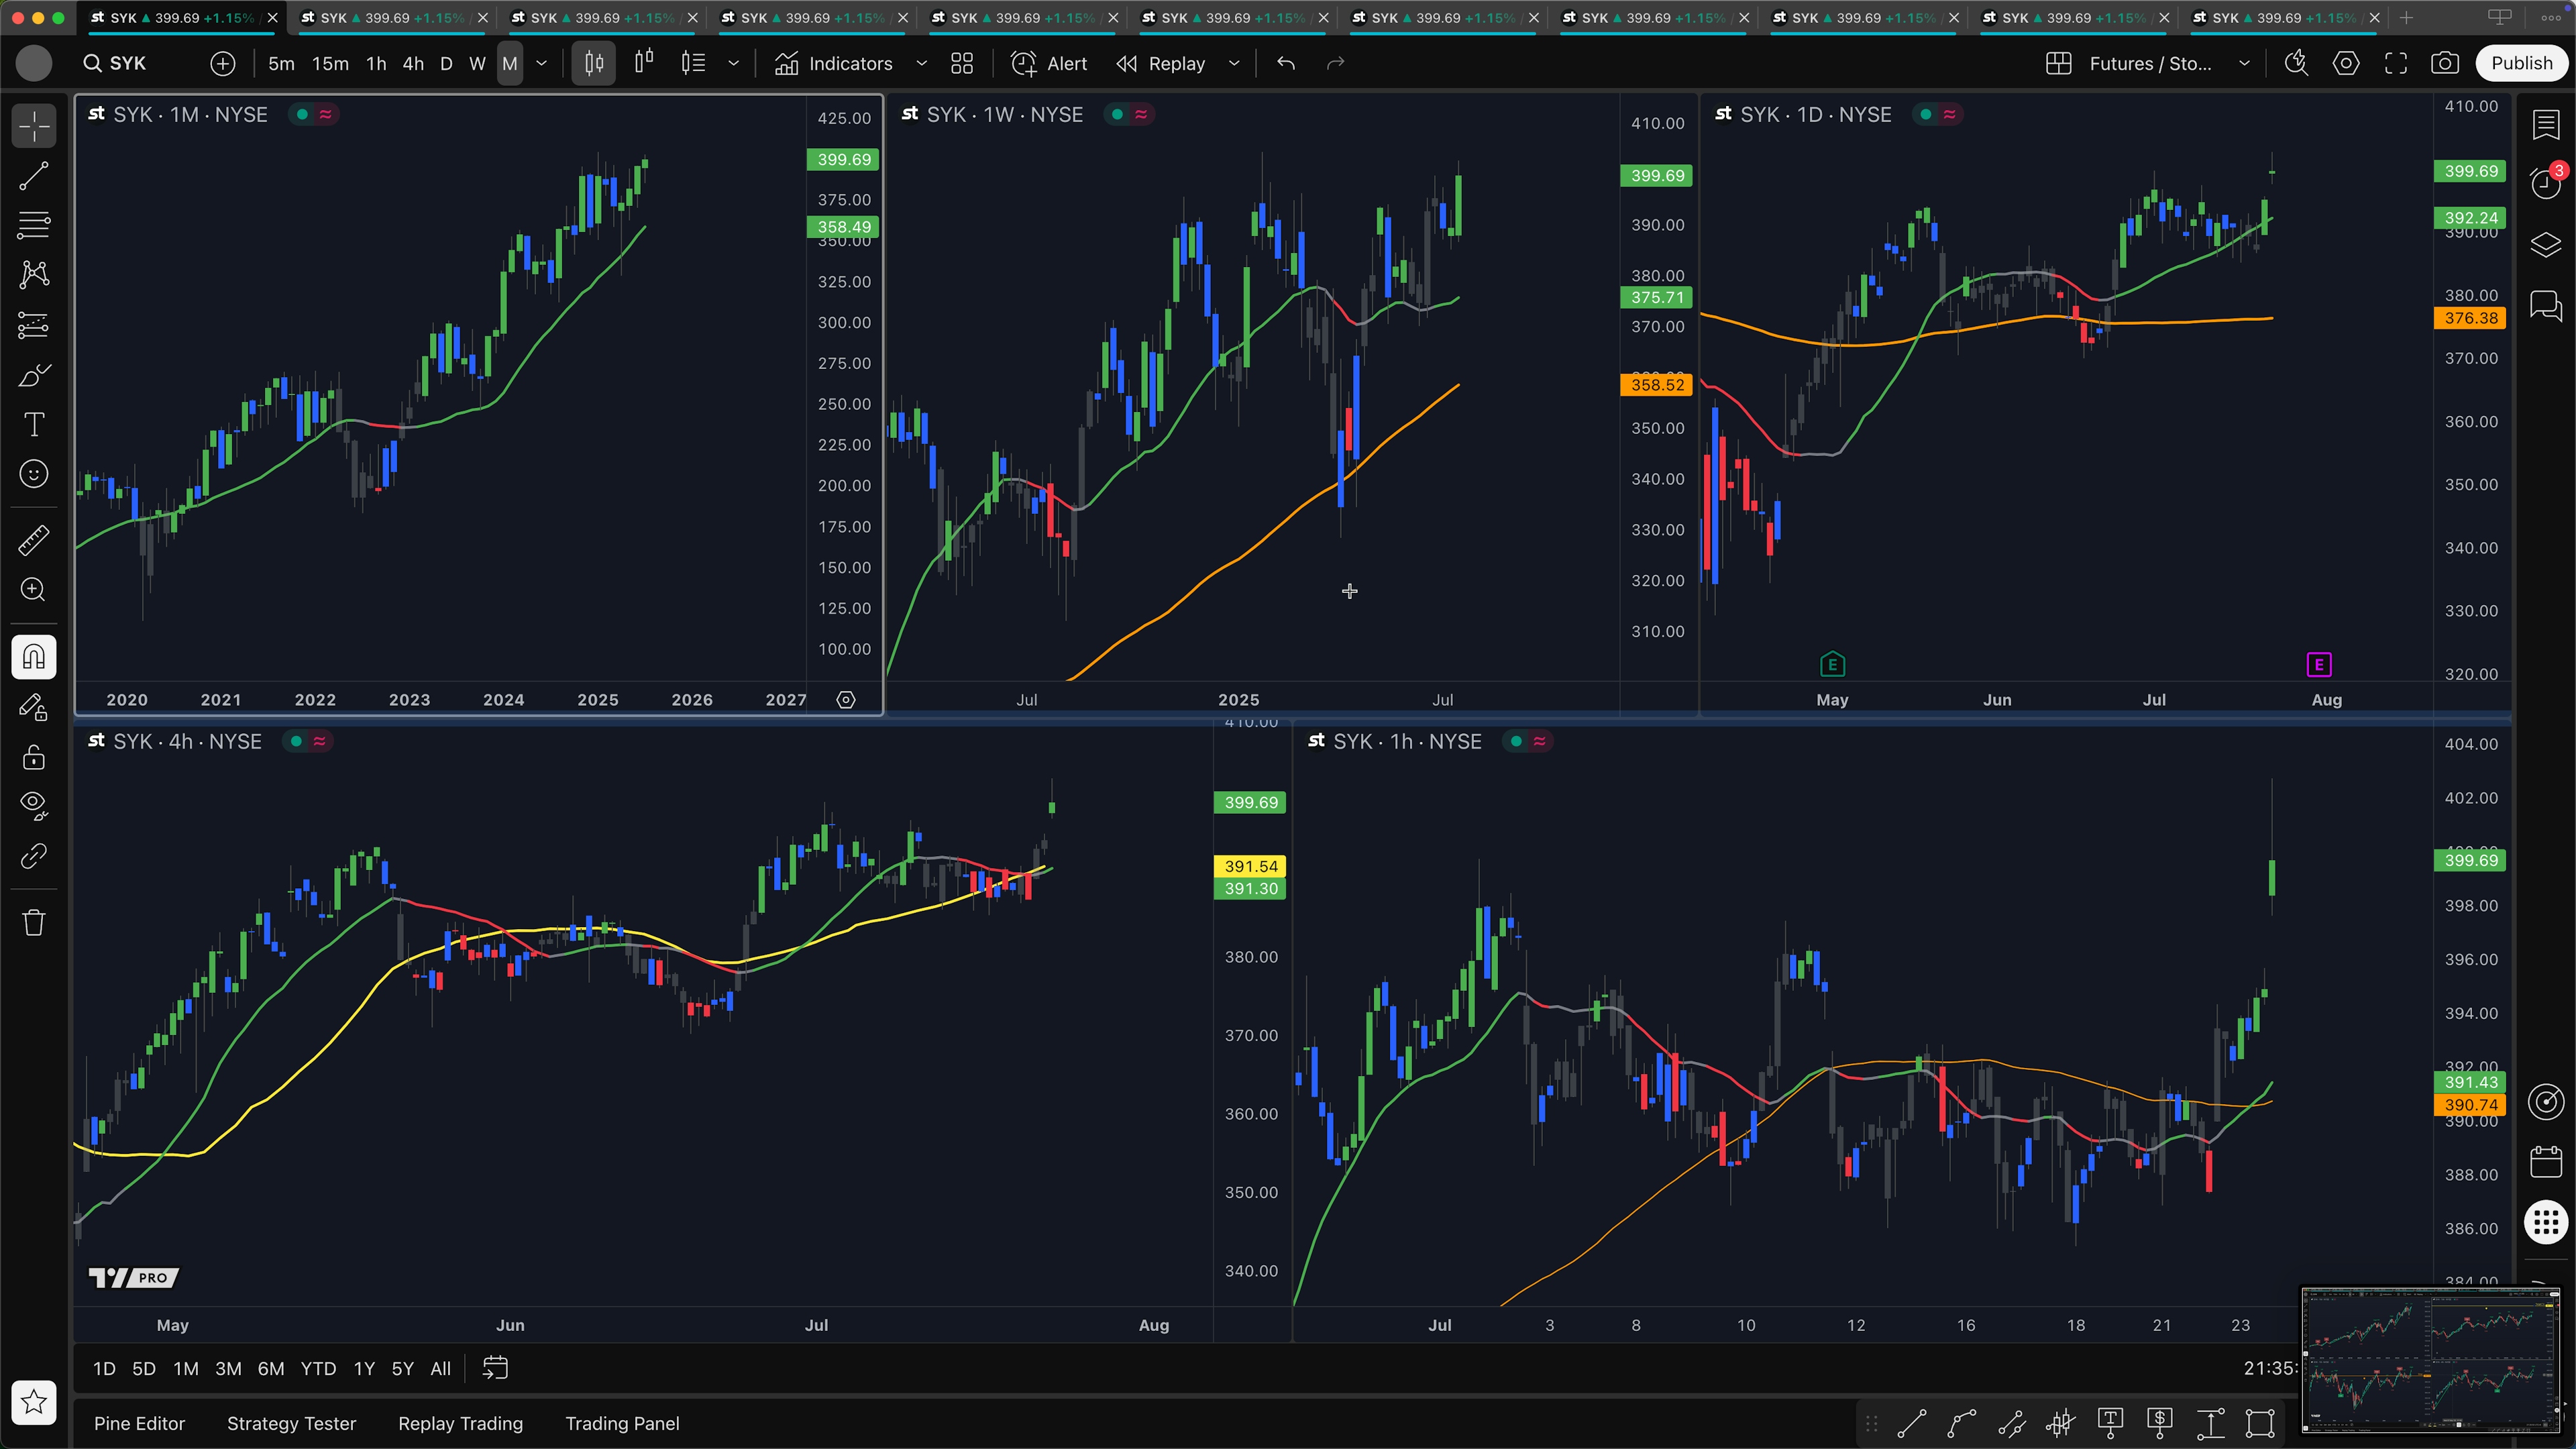Screen dimensions: 2576x1449
Task: Open the go to date icon
Action: (x=496, y=1368)
